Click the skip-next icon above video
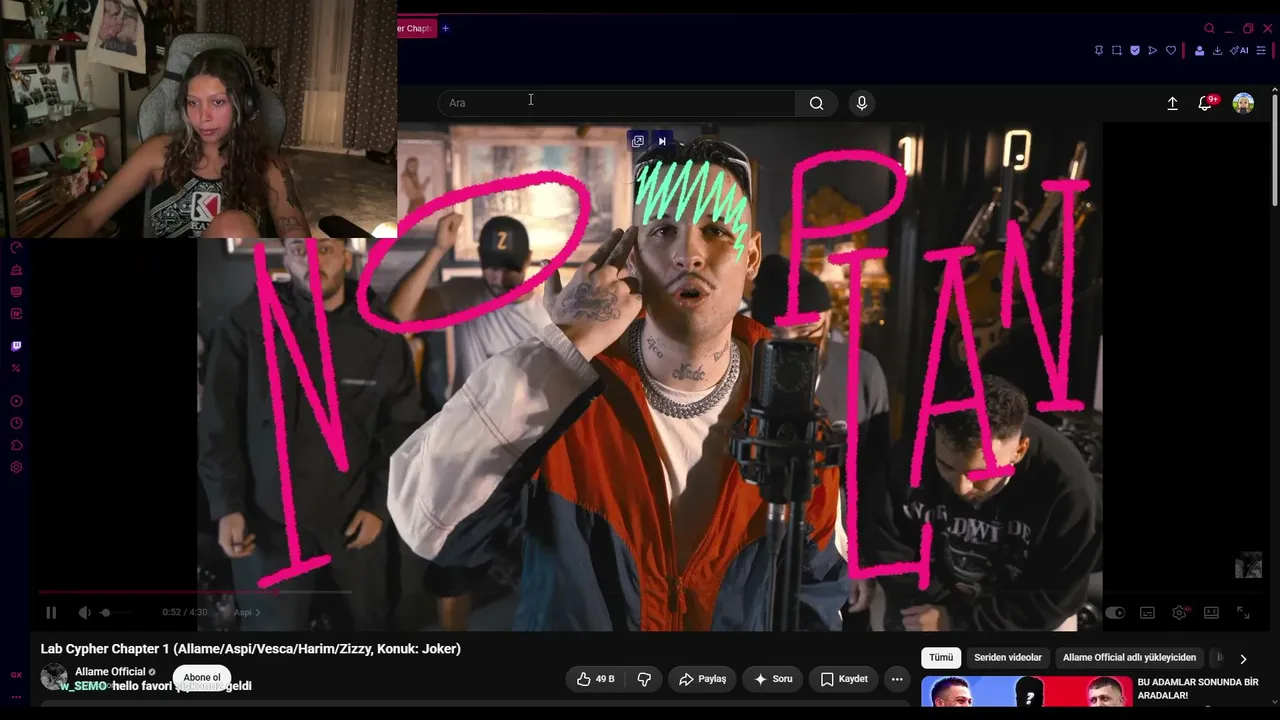This screenshot has width=1280, height=720. (x=662, y=141)
